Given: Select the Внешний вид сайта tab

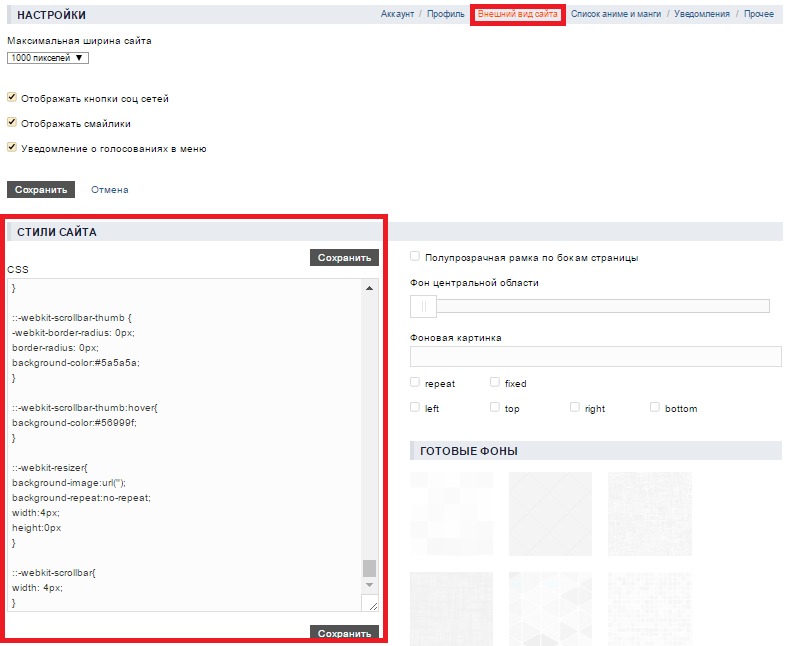Looking at the screenshot, I should (517, 14).
